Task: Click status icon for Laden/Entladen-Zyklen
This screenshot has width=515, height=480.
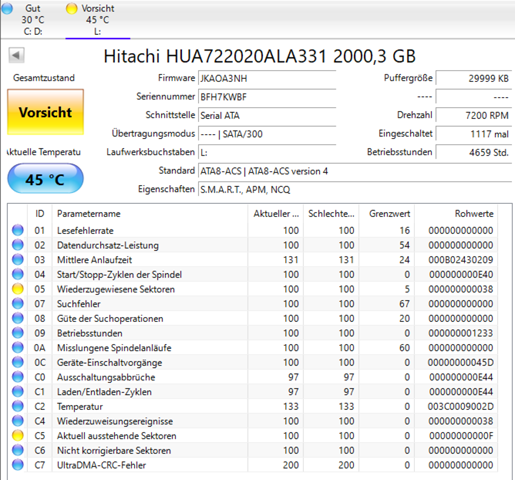Action: click(x=18, y=392)
